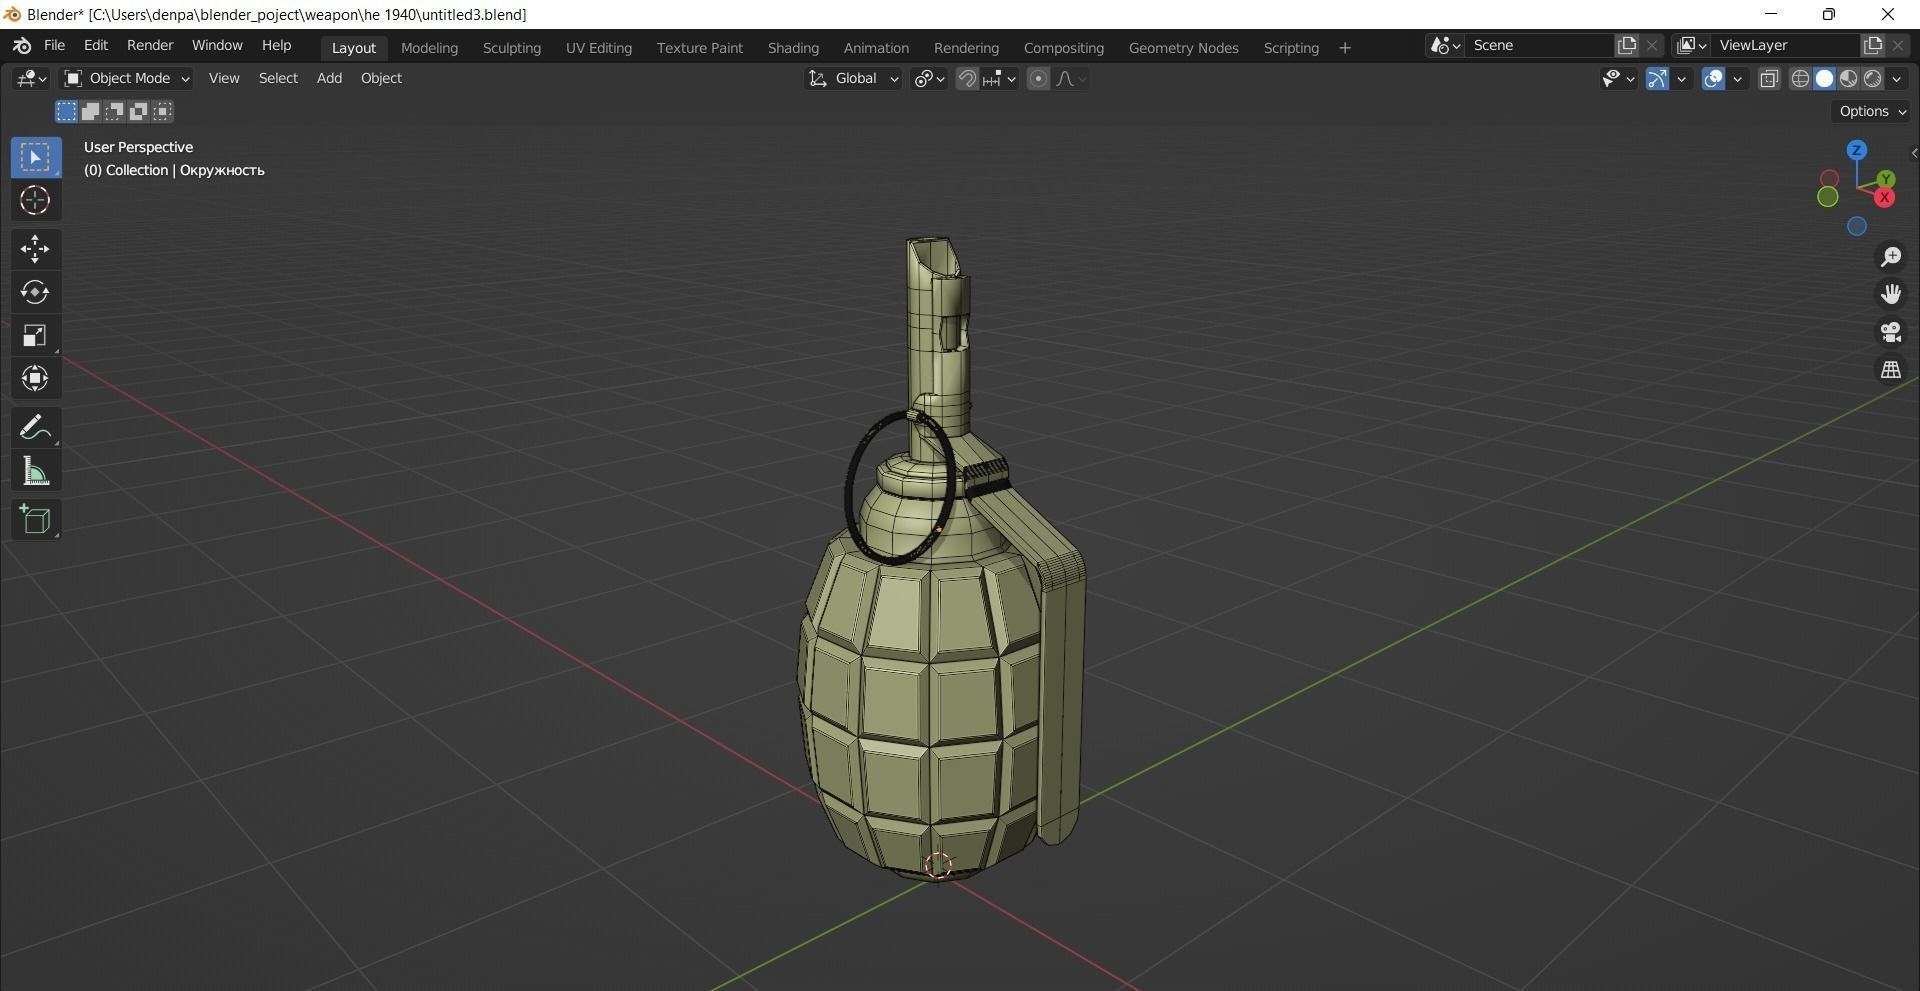1920x991 pixels.
Task: Open the Add menu in viewport header
Action: [x=328, y=78]
